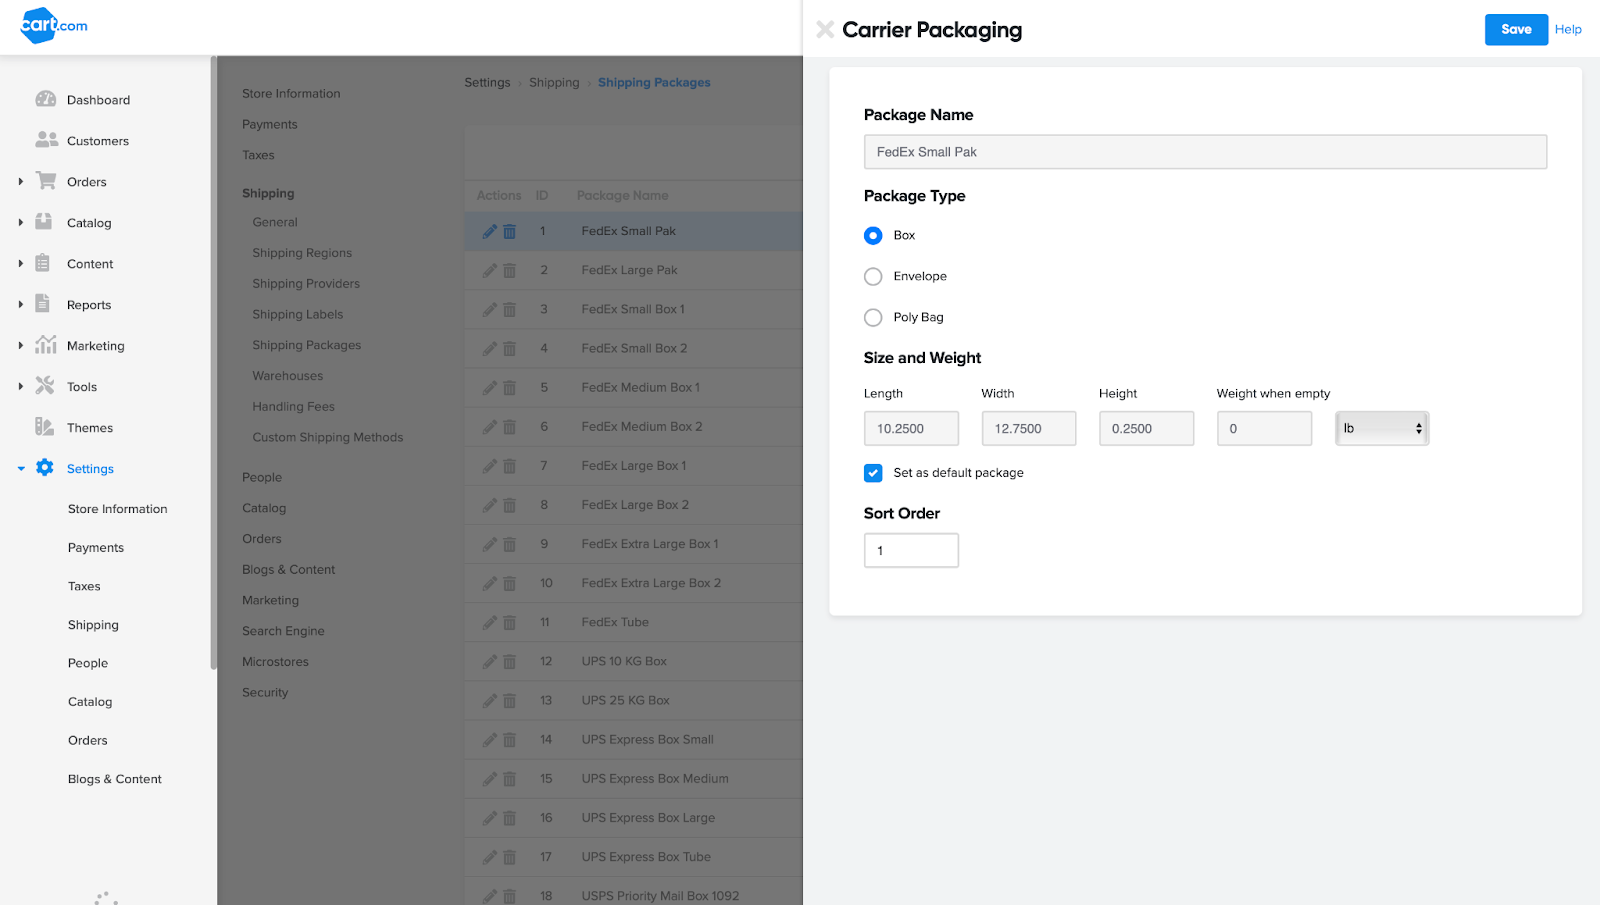Image resolution: width=1600 pixels, height=905 pixels.
Task: Edit FedEx Large Box 1 pencil icon
Action: pos(490,465)
